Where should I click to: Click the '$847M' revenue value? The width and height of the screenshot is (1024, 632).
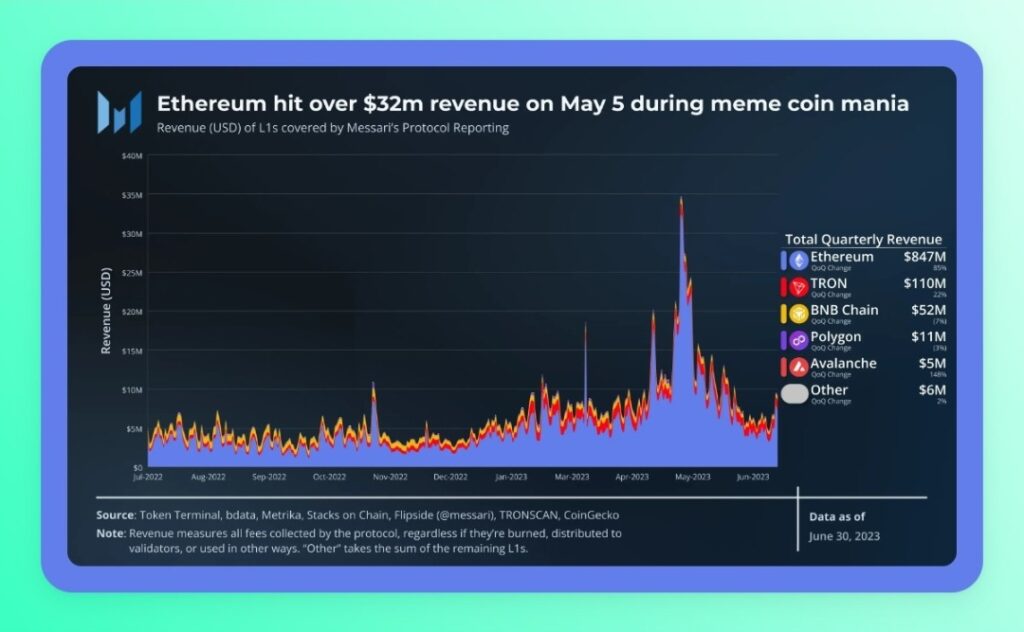pos(925,257)
